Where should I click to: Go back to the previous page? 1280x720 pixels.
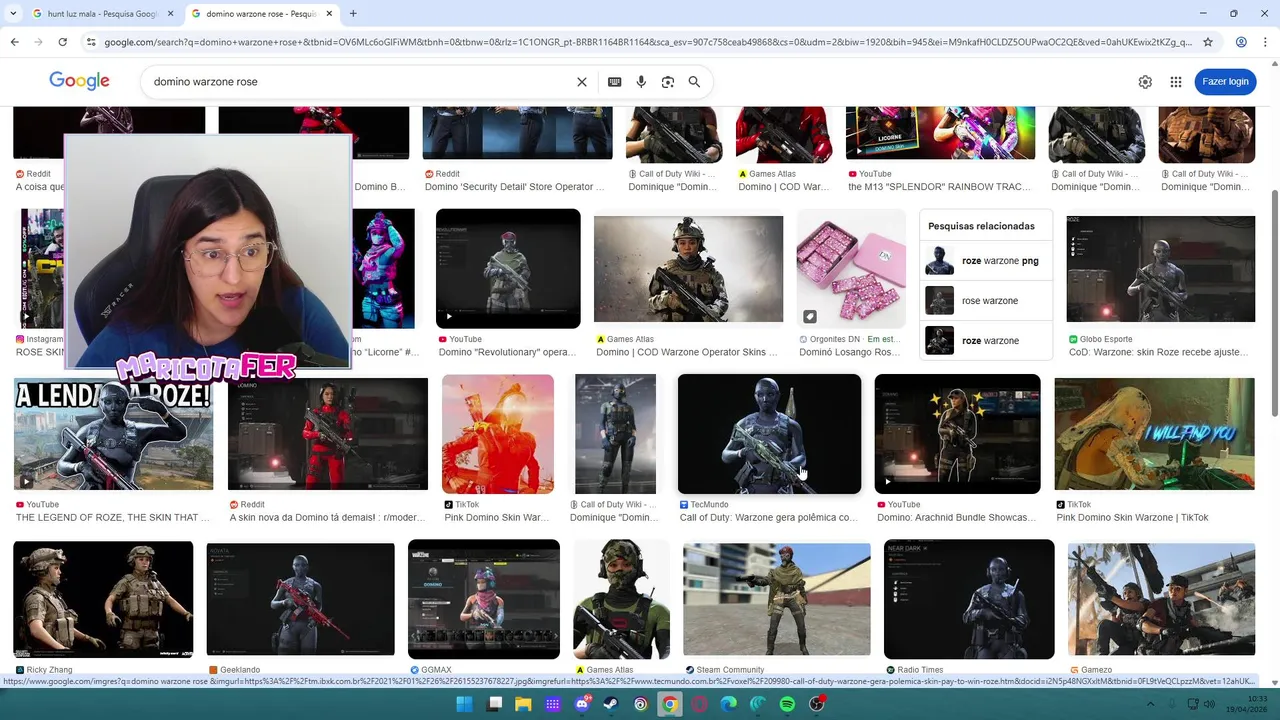point(14,42)
